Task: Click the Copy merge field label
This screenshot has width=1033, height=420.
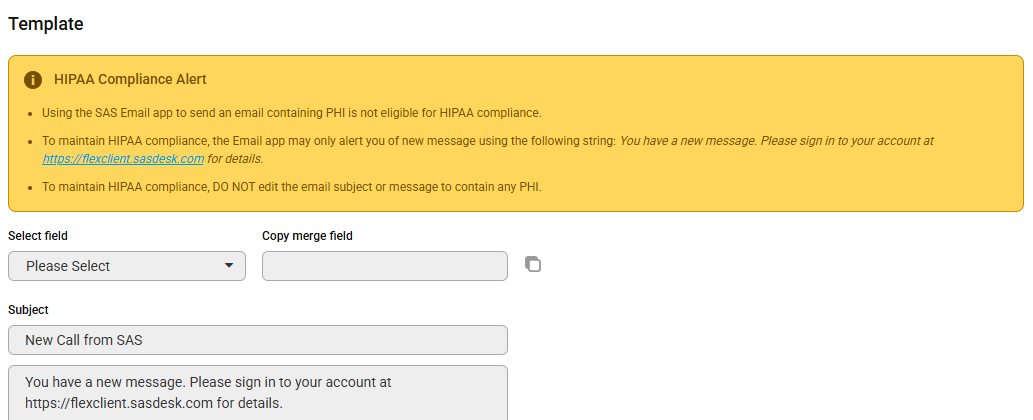Action: (307, 236)
